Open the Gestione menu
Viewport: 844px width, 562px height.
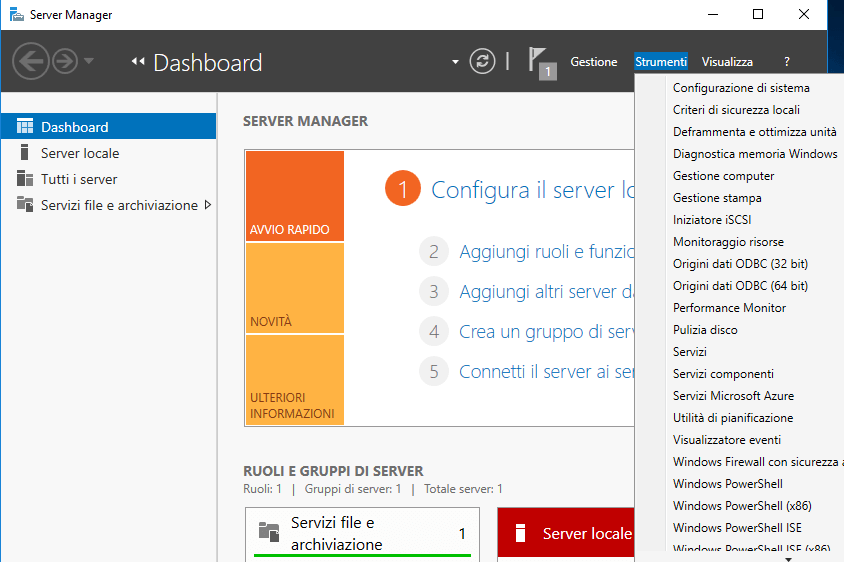[594, 62]
